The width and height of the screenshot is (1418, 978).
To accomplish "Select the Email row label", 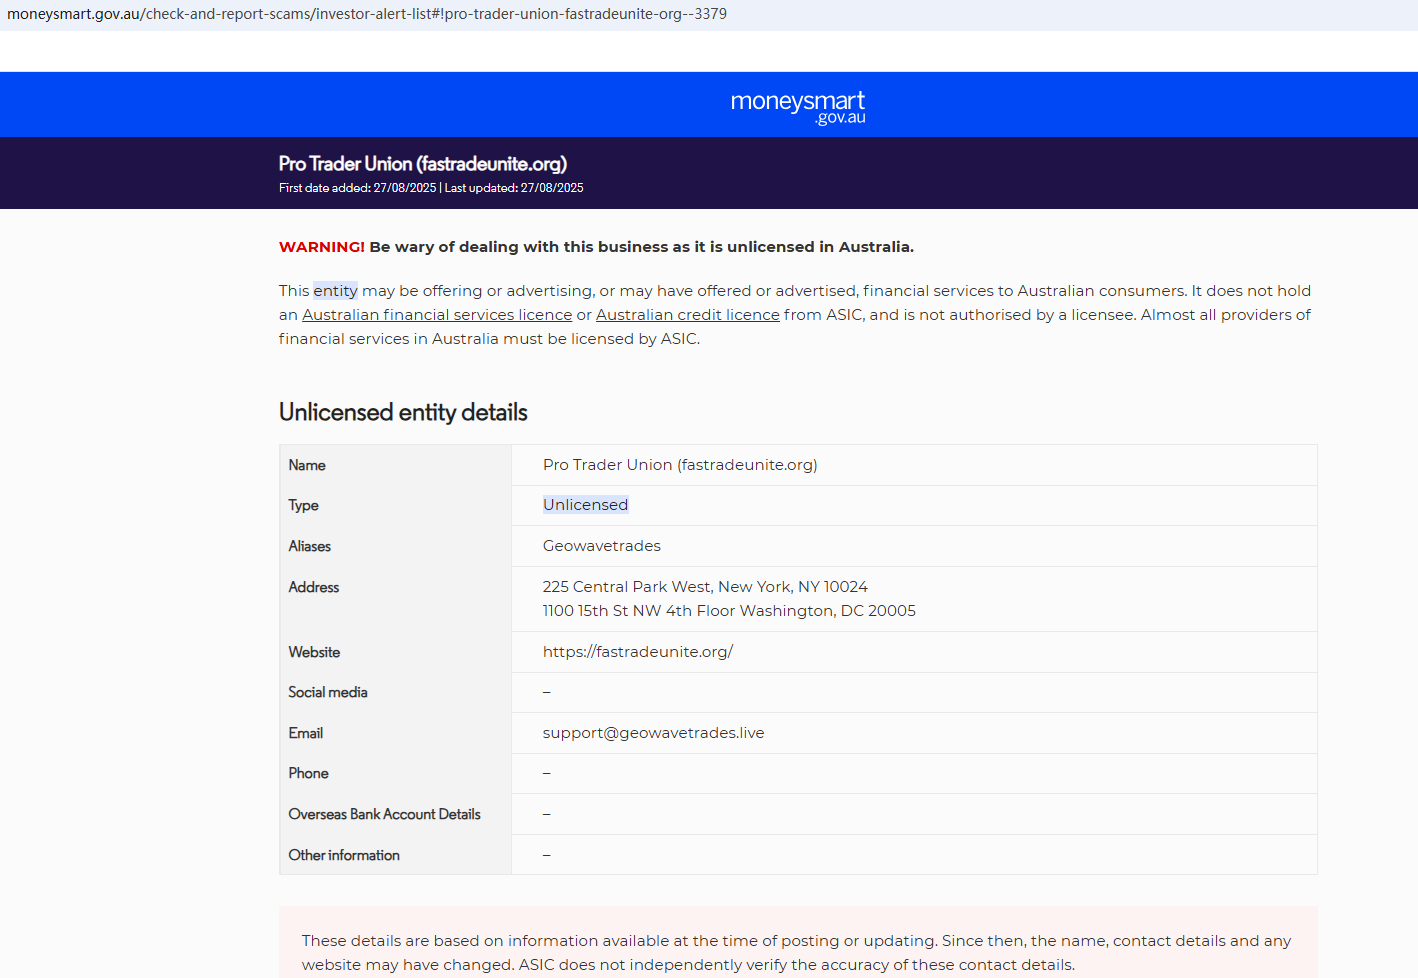I will coord(306,733).
